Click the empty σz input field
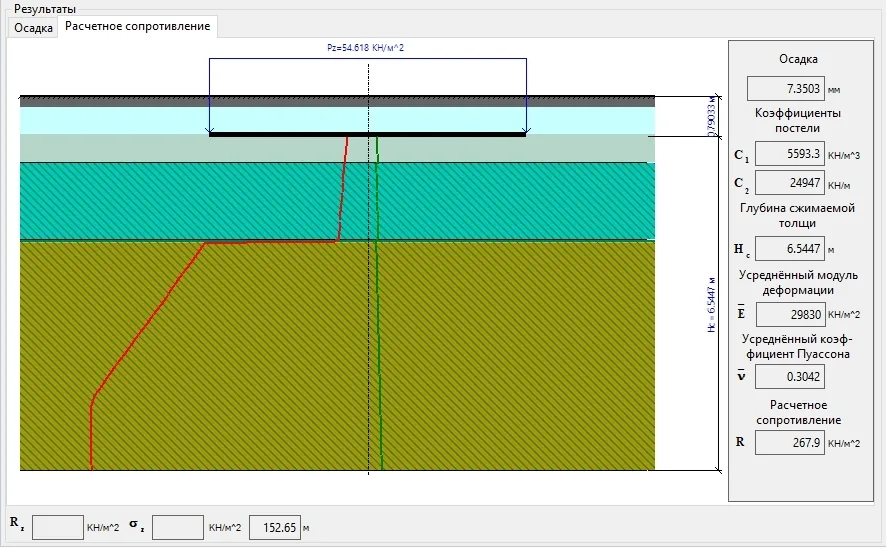 pyautogui.click(x=178, y=527)
